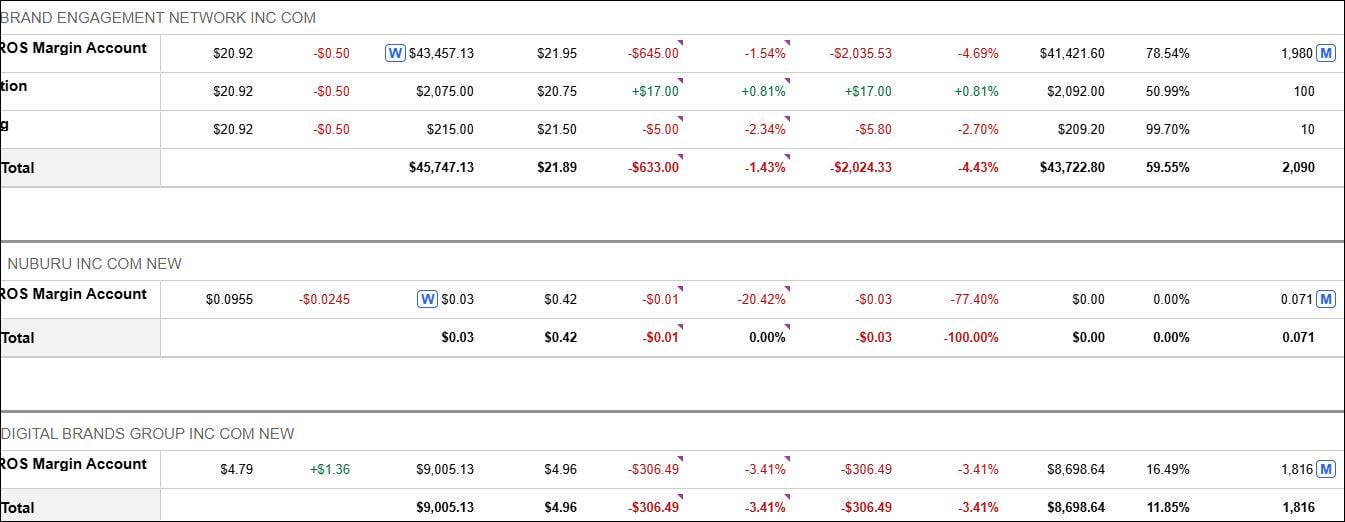Click the M icon next to 1,980

pos(1326,53)
